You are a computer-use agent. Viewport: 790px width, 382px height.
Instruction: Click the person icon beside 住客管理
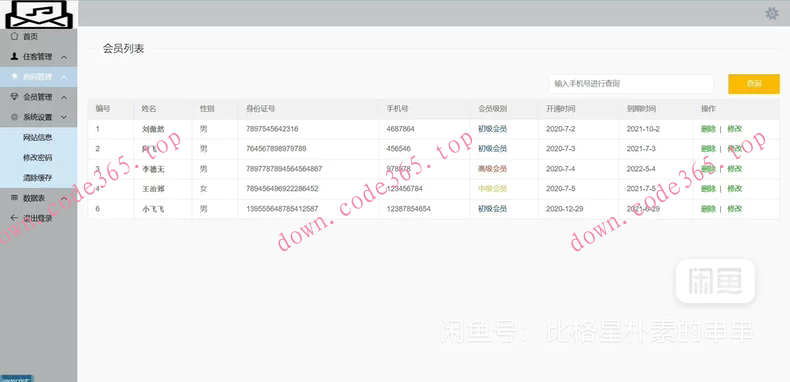click(x=14, y=56)
